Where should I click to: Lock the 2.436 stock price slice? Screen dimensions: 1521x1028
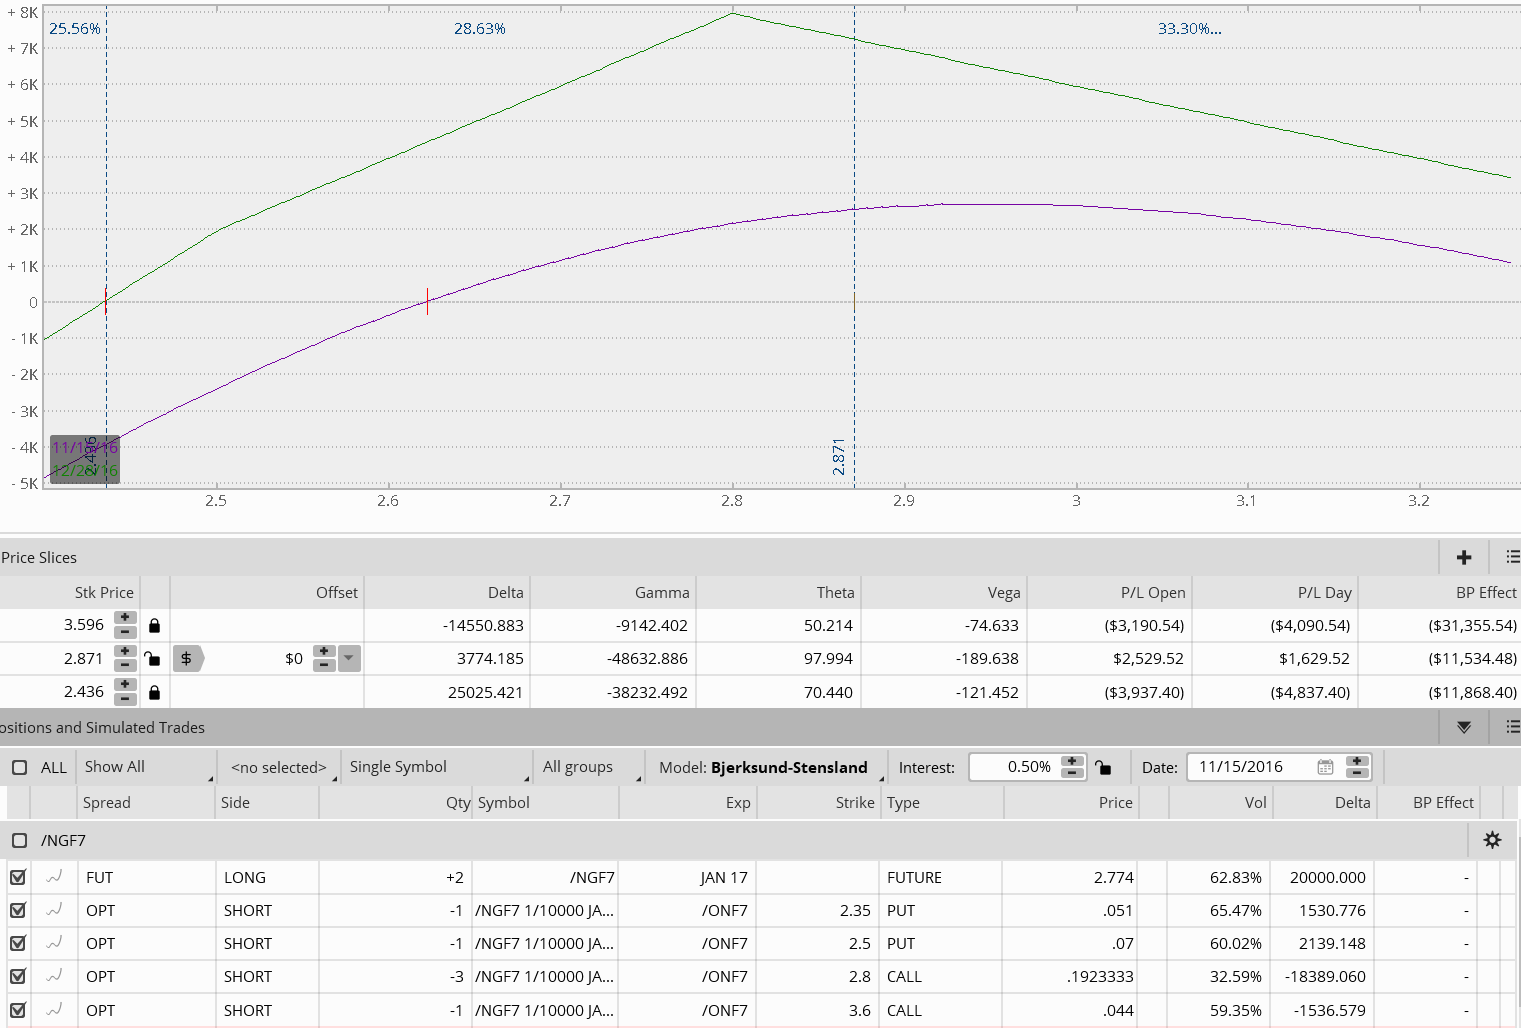click(x=154, y=692)
